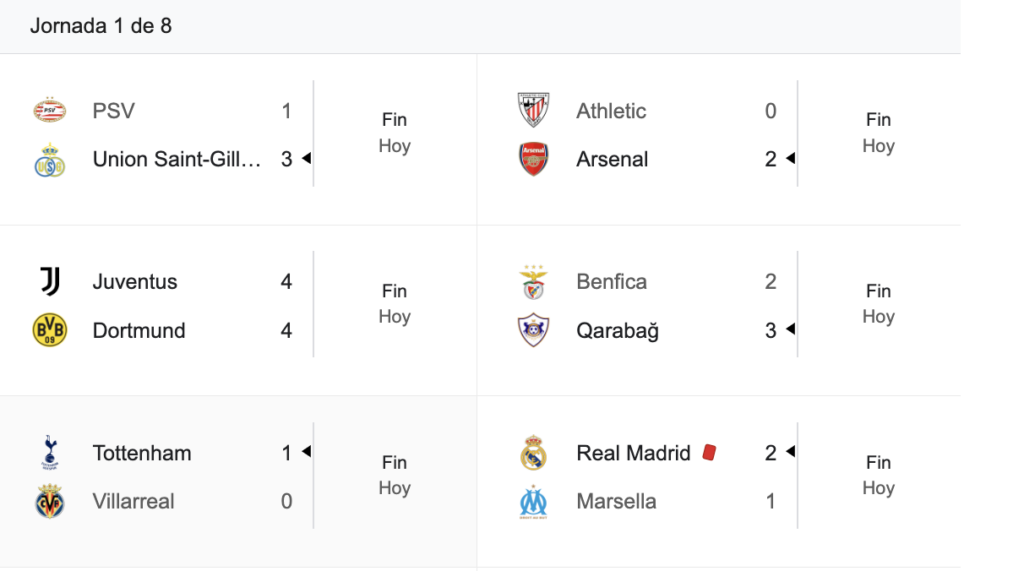Click the winner arrow beside Union Saint-Gilloise score
Viewport: 1024px width, 571px height.
307,158
